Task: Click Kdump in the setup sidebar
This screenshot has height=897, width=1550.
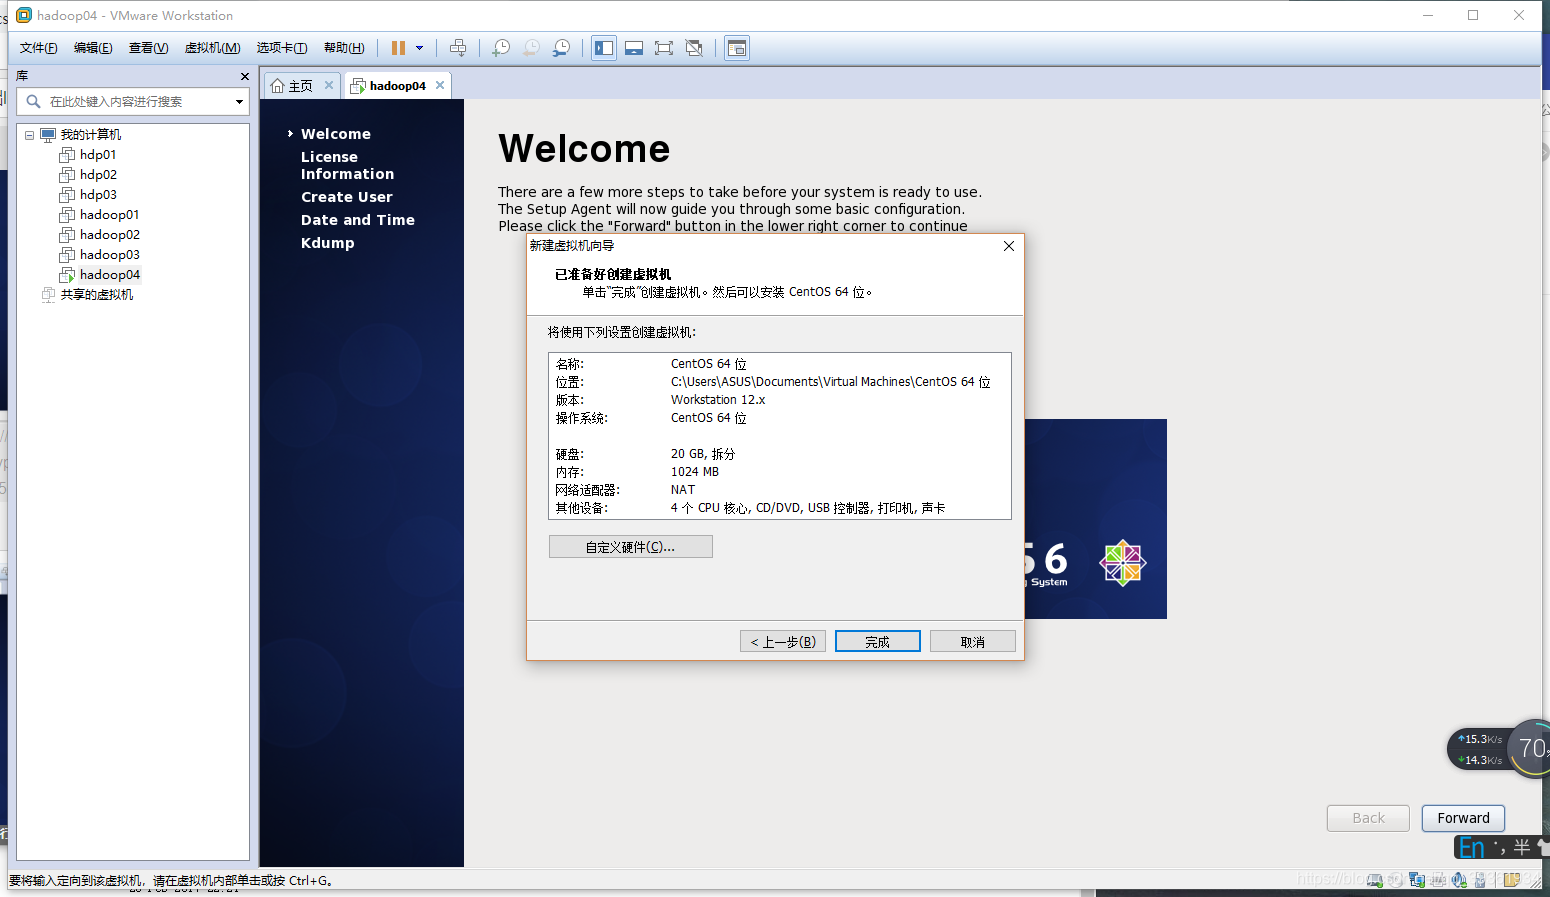Action: tap(327, 243)
